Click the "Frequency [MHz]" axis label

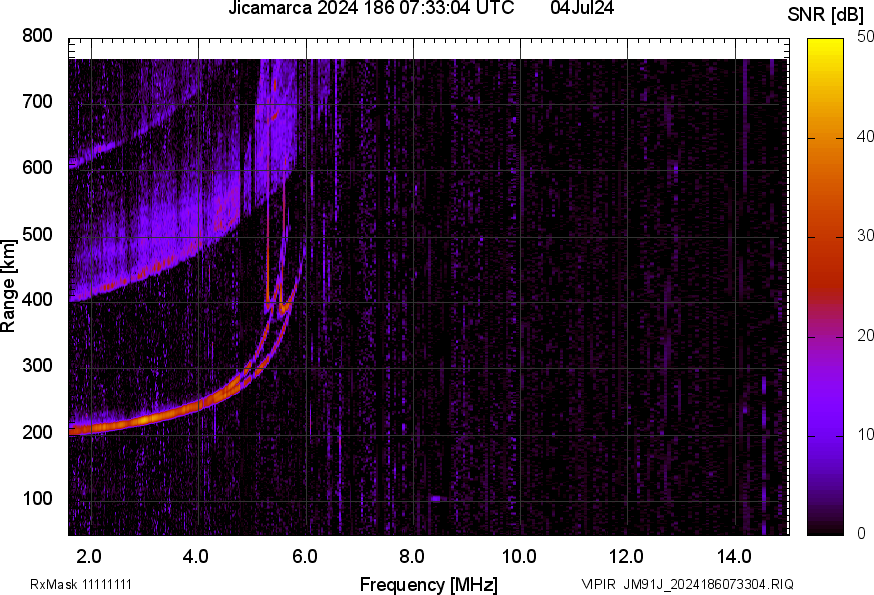point(429,584)
